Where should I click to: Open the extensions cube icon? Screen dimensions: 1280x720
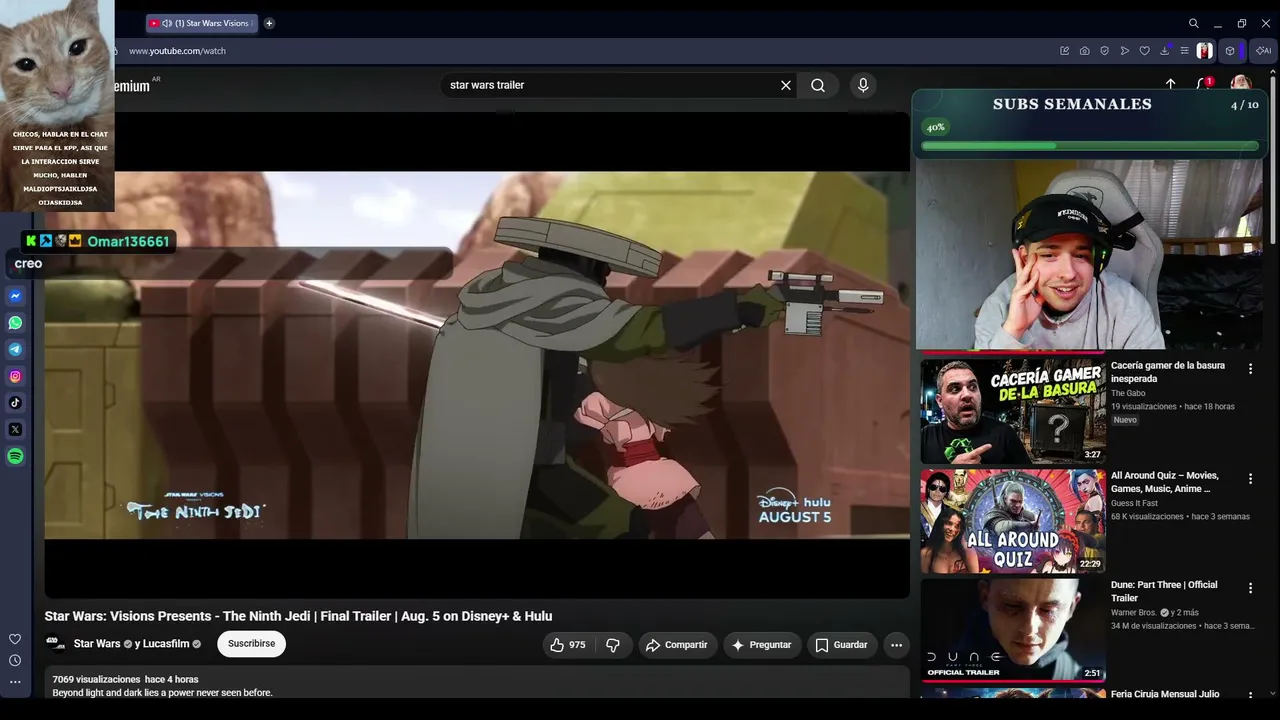(1230, 51)
